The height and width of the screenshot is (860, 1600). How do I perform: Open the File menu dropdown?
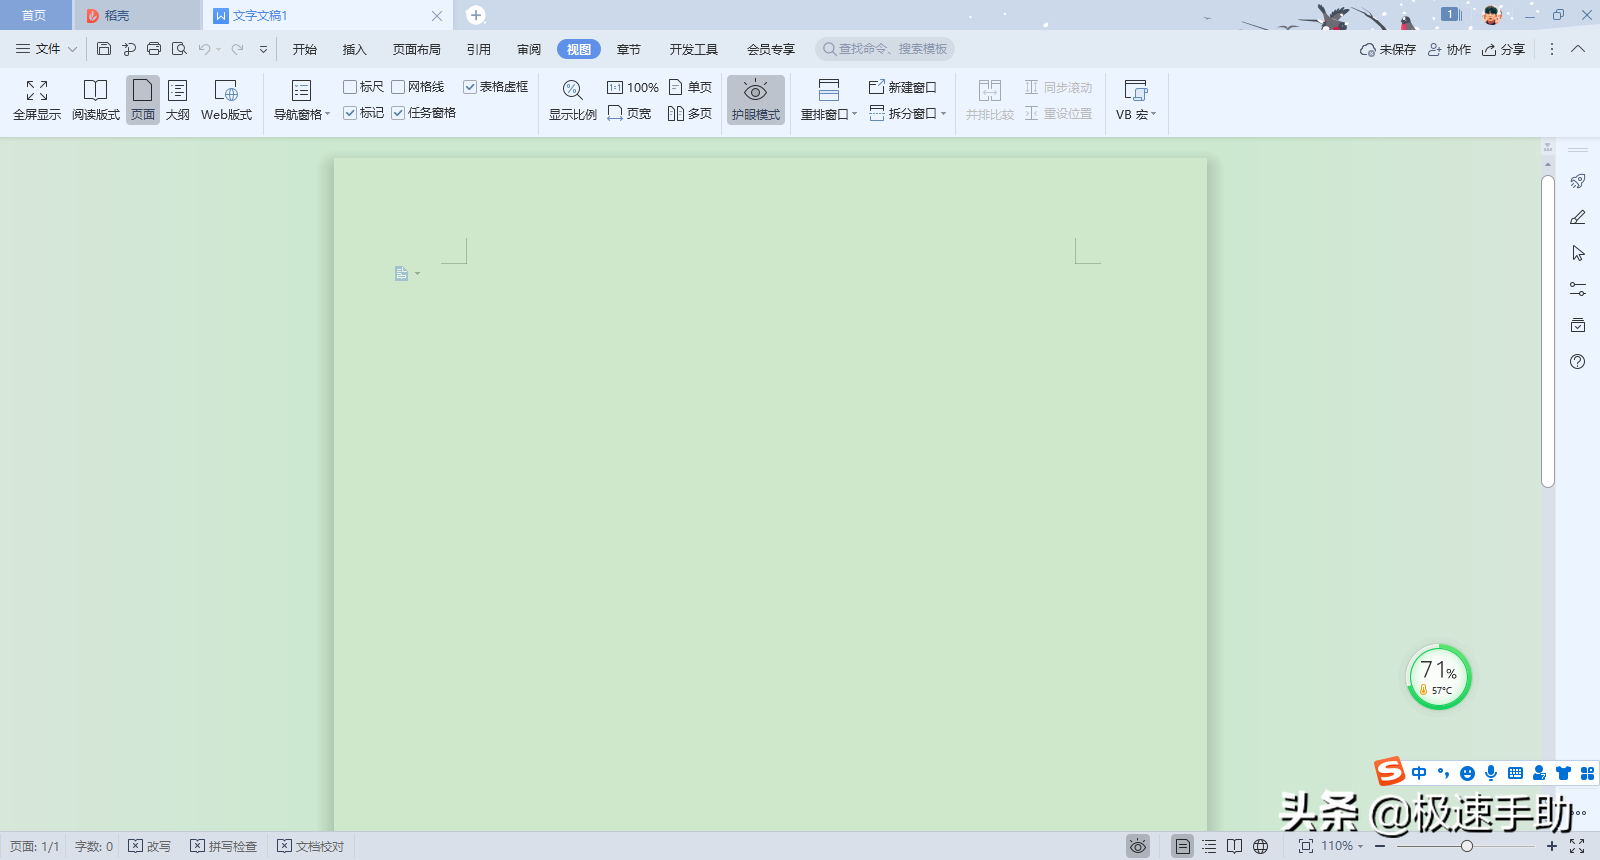tap(46, 49)
